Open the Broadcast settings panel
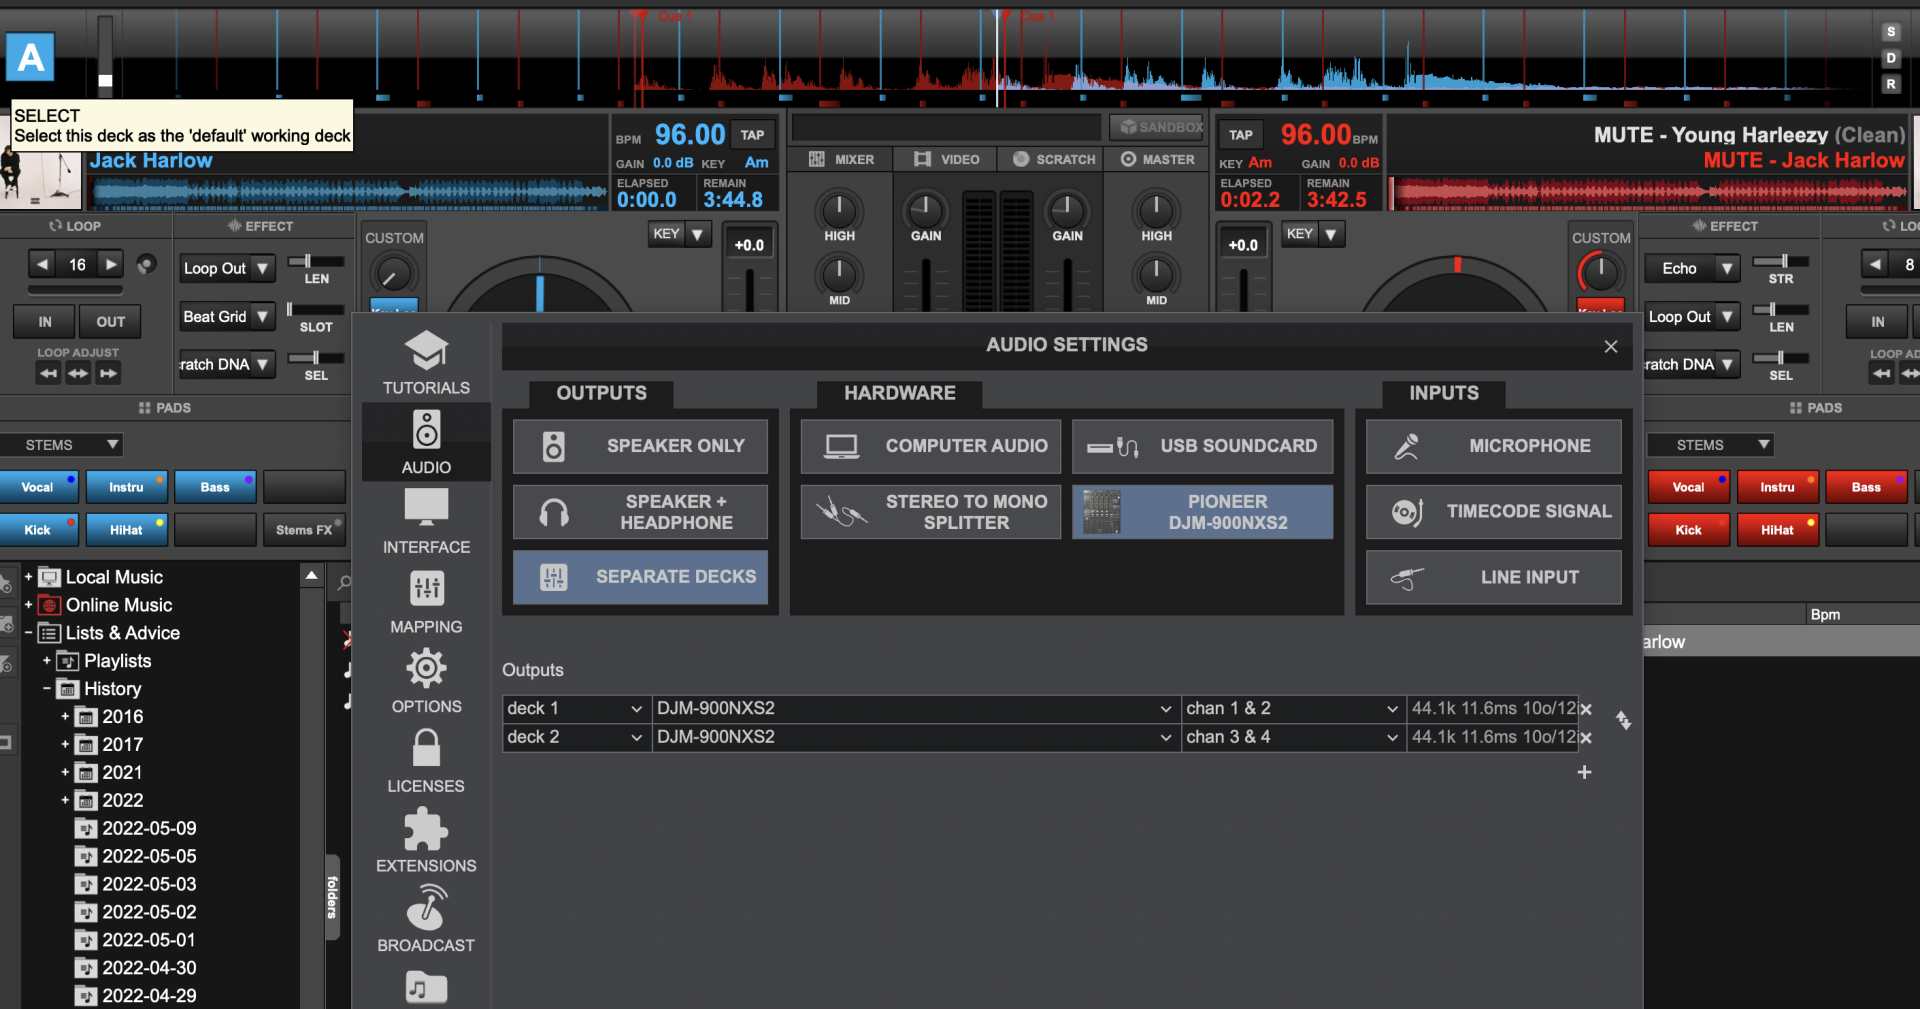 pyautogui.click(x=426, y=917)
